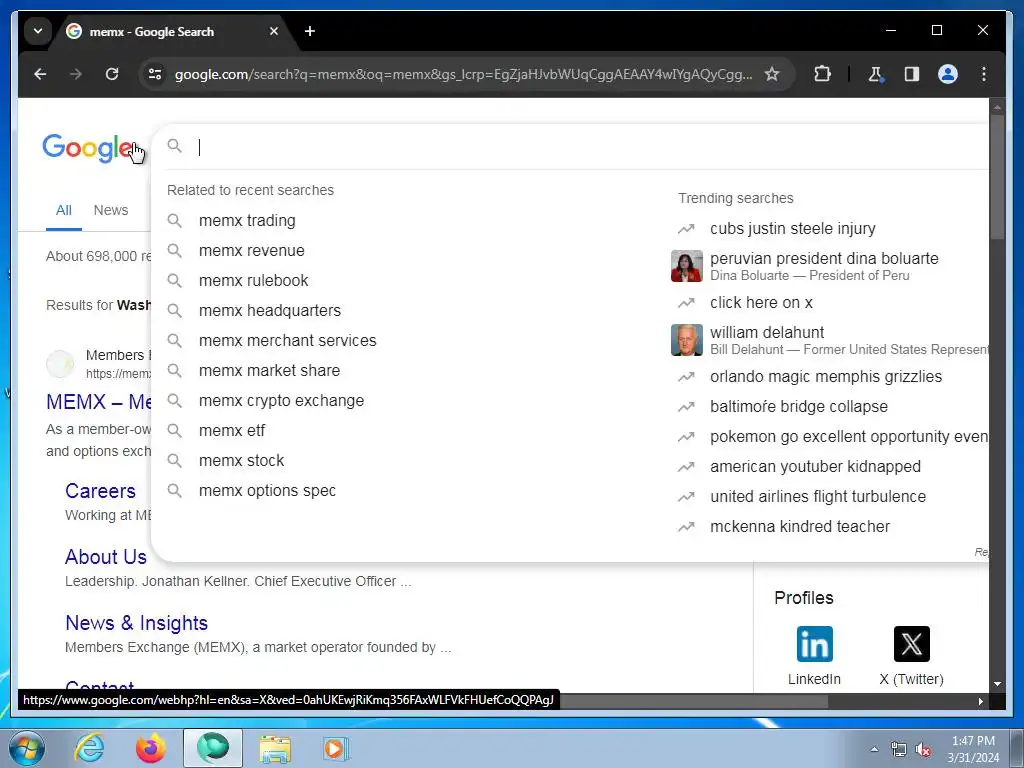The height and width of the screenshot is (768, 1024).
Task: Click the vertical scrollbar thumb
Action: pos(997,176)
